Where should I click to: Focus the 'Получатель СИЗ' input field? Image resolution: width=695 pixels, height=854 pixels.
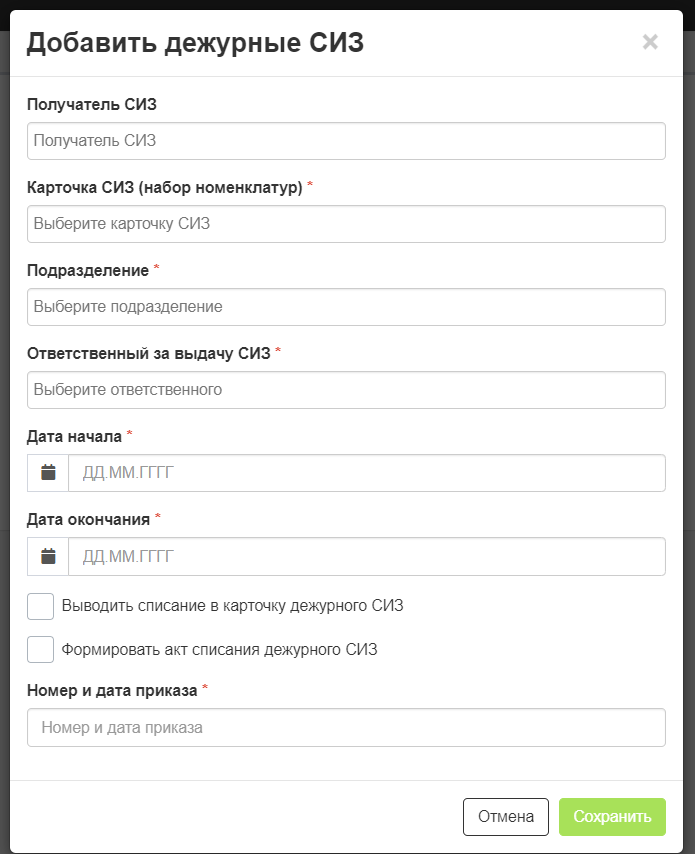(x=346, y=141)
